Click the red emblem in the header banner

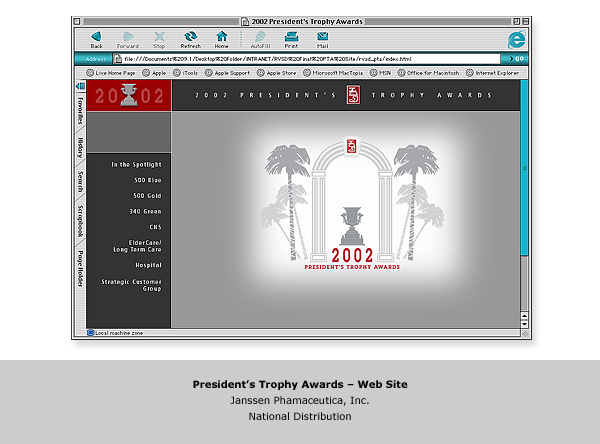click(x=353, y=95)
